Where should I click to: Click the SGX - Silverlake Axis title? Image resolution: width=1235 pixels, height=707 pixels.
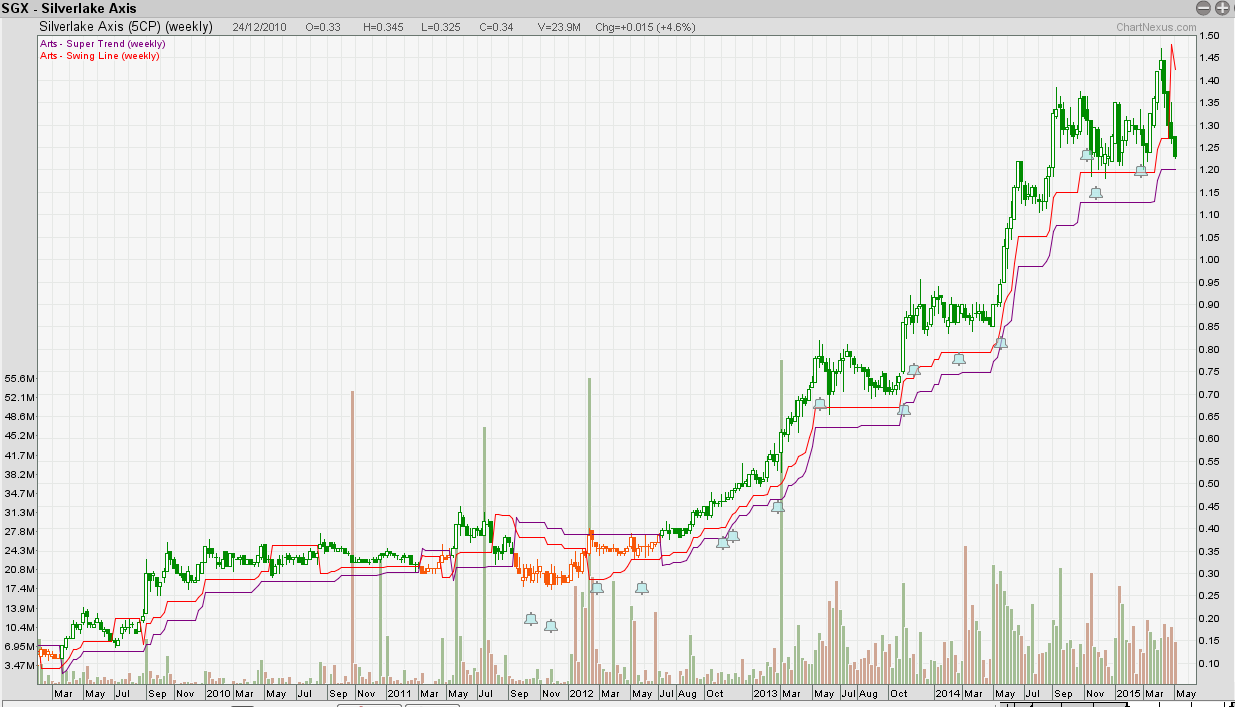click(69, 9)
